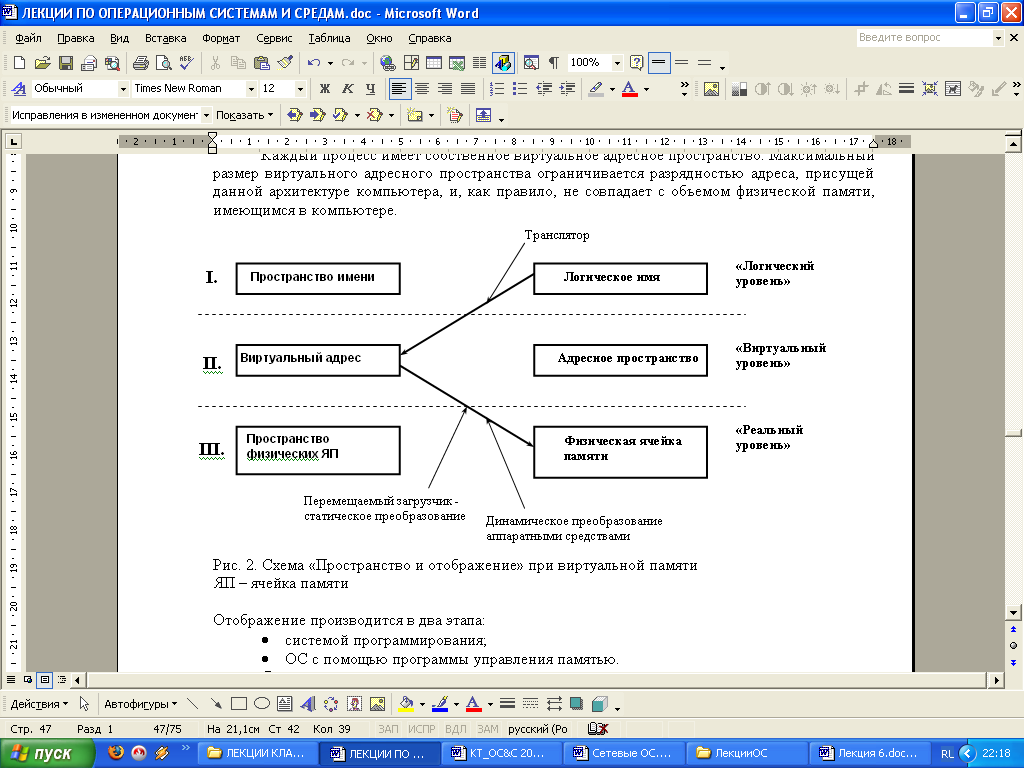Save the document with the floppy icon

tap(65, 63)
